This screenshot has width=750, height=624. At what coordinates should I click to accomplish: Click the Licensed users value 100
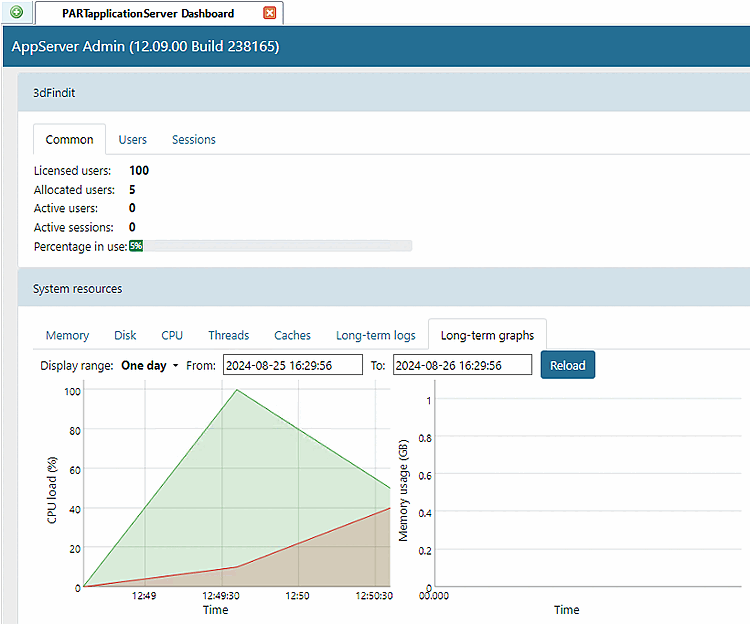(139, 171)
